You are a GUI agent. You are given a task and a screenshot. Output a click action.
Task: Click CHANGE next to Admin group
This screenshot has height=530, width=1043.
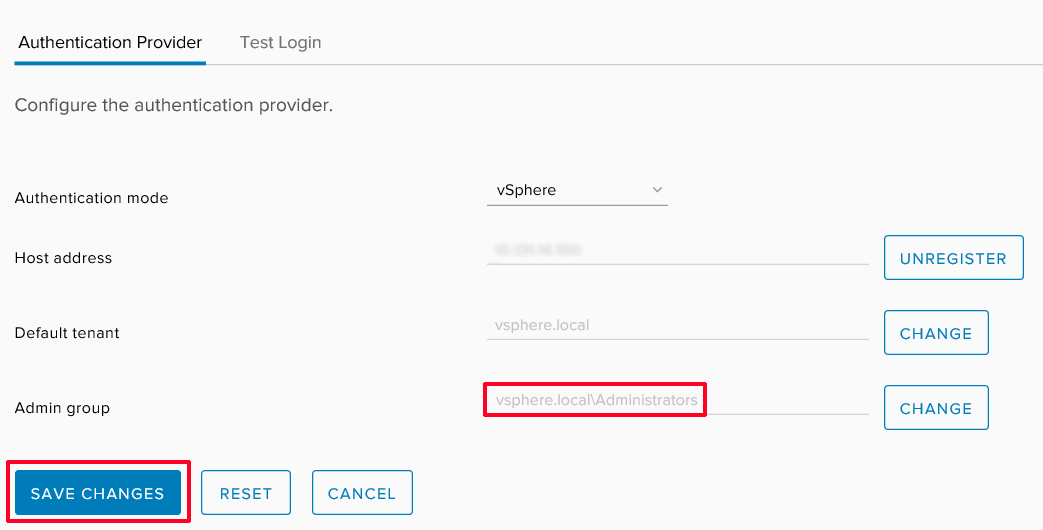(x=936, y=408)
